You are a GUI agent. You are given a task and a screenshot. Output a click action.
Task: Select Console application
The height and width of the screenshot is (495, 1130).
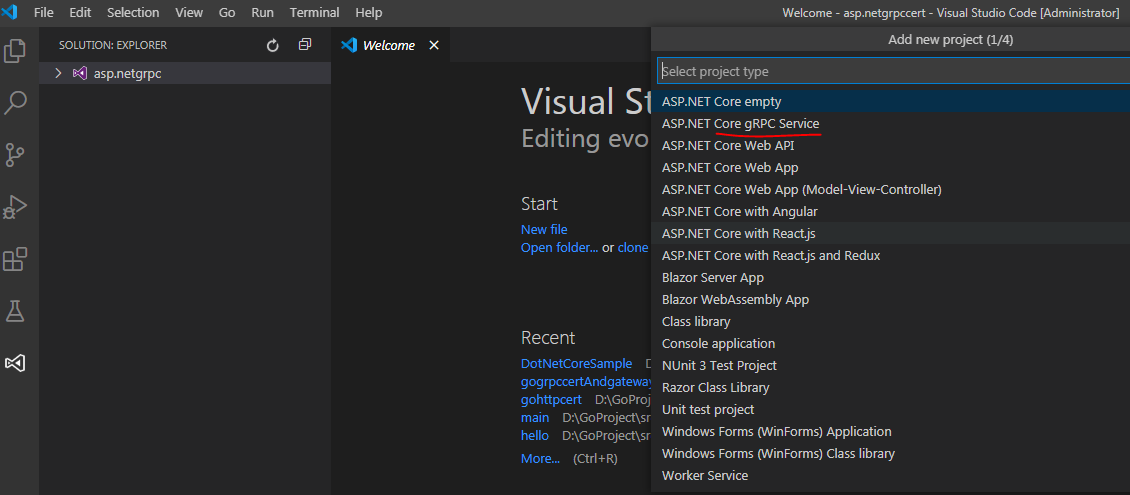tap(890, 344)
